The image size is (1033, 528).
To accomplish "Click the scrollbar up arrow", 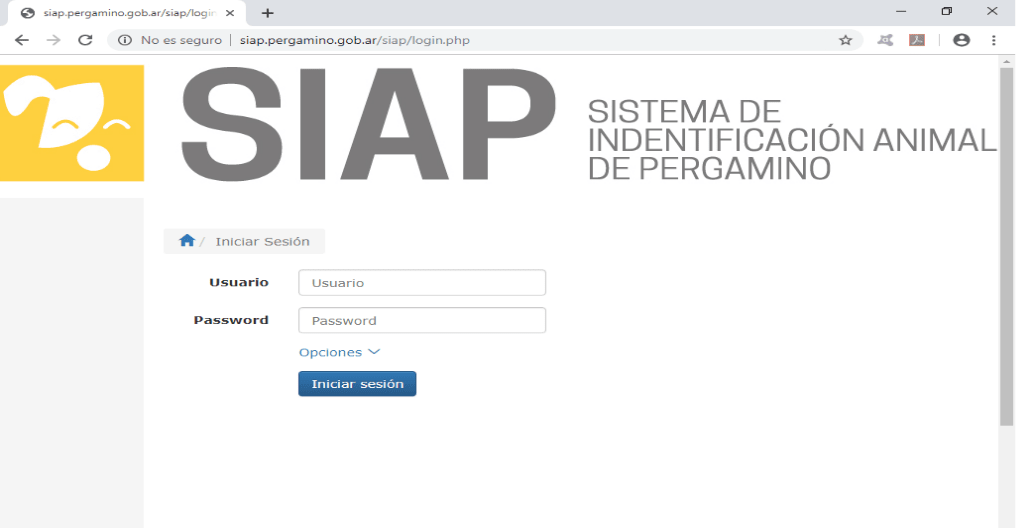I will 1006,61.
